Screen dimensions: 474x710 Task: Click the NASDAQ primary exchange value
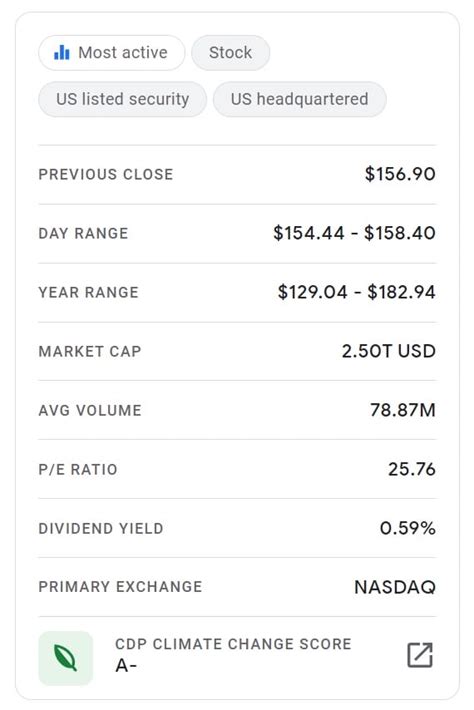point(395,587)
